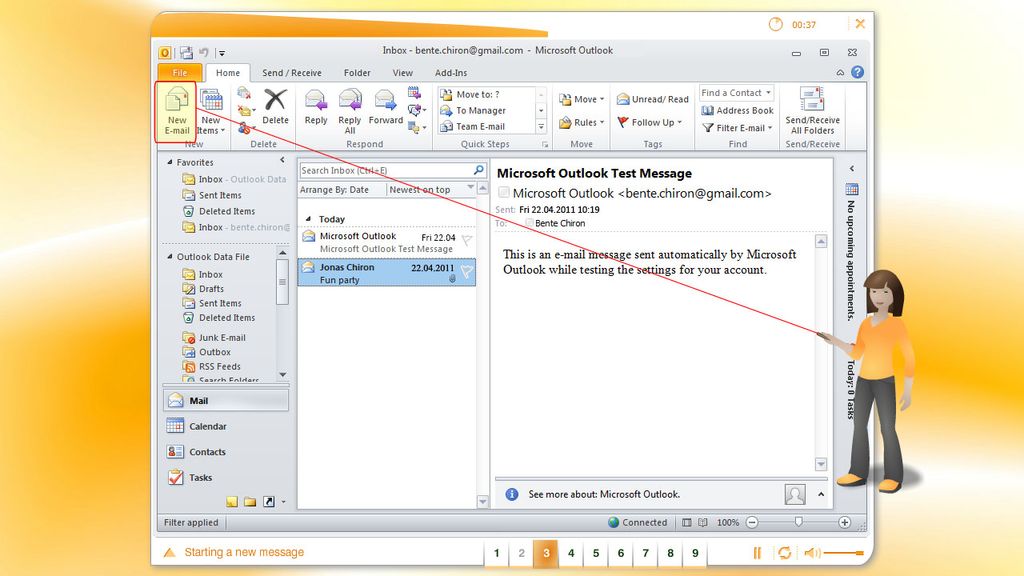Select the Jonas Chiron Fun party message
1024x576 pixels.
click(387, 273)
